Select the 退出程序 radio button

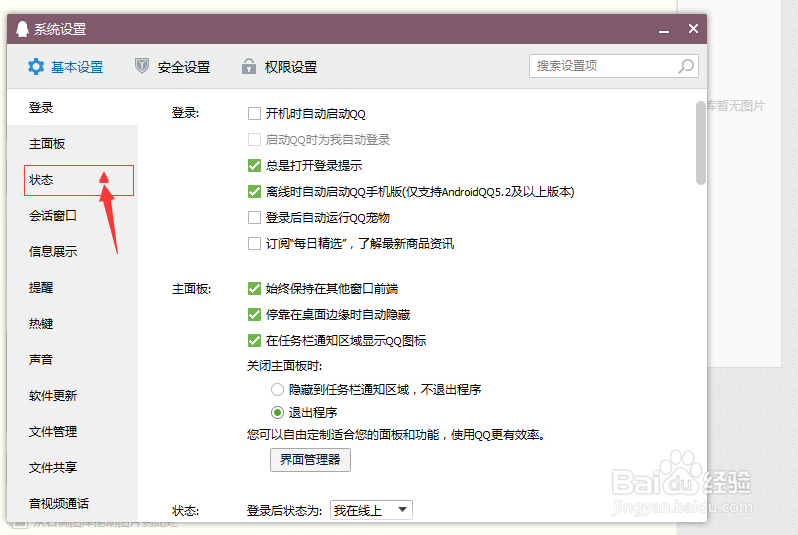277,412
